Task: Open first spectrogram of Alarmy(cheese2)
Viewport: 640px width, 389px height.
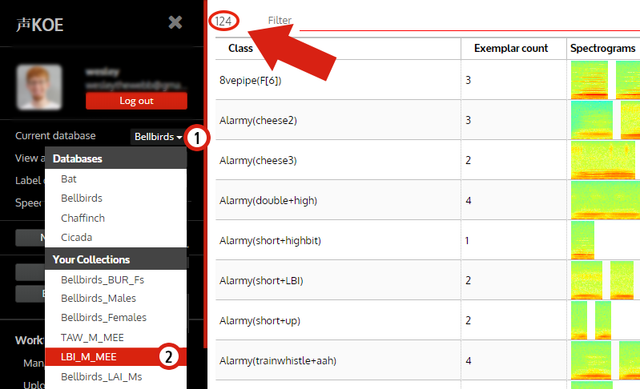Action: coord(592,120)
